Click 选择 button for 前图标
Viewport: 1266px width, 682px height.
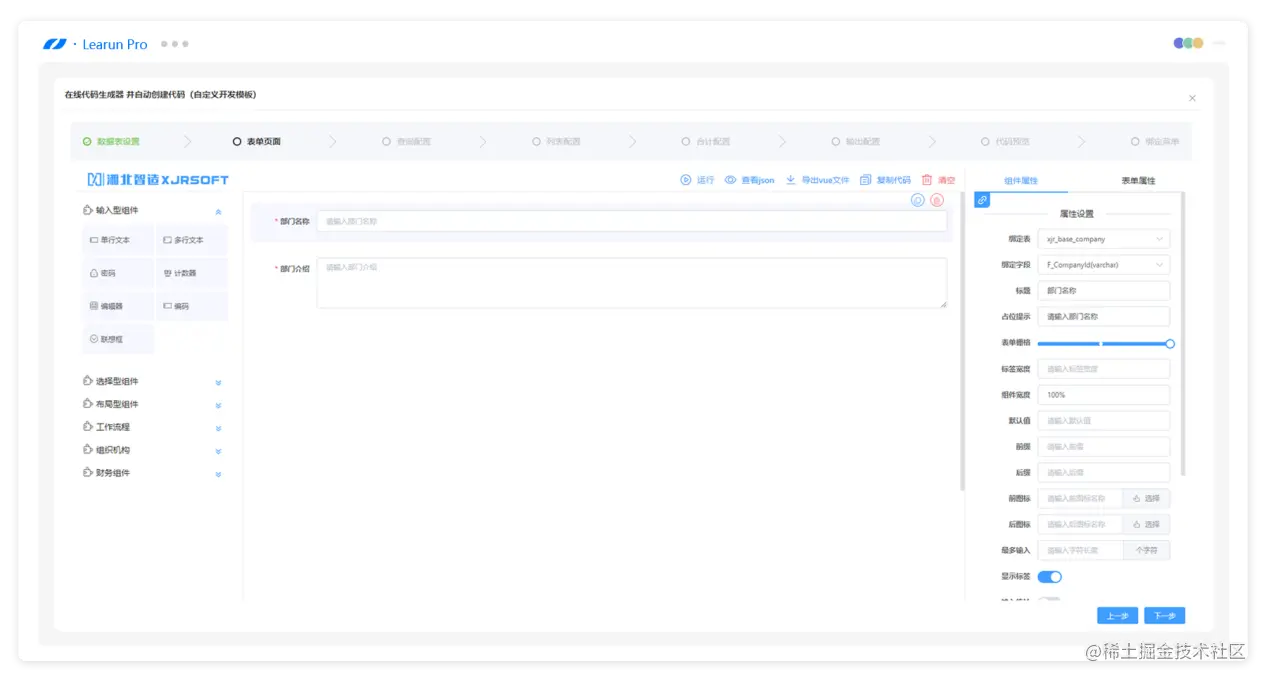click(x=1146, y=498)
